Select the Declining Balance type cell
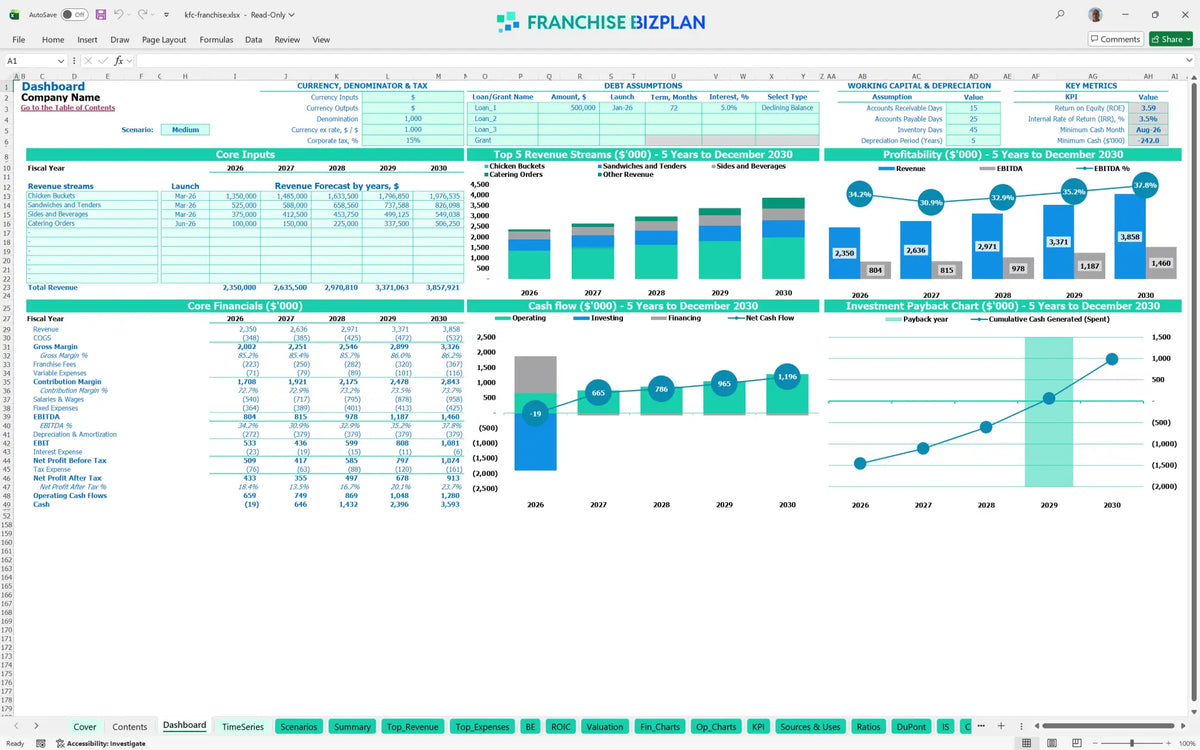The width and height of the screenshot is (1200, 750). (787, 108)
